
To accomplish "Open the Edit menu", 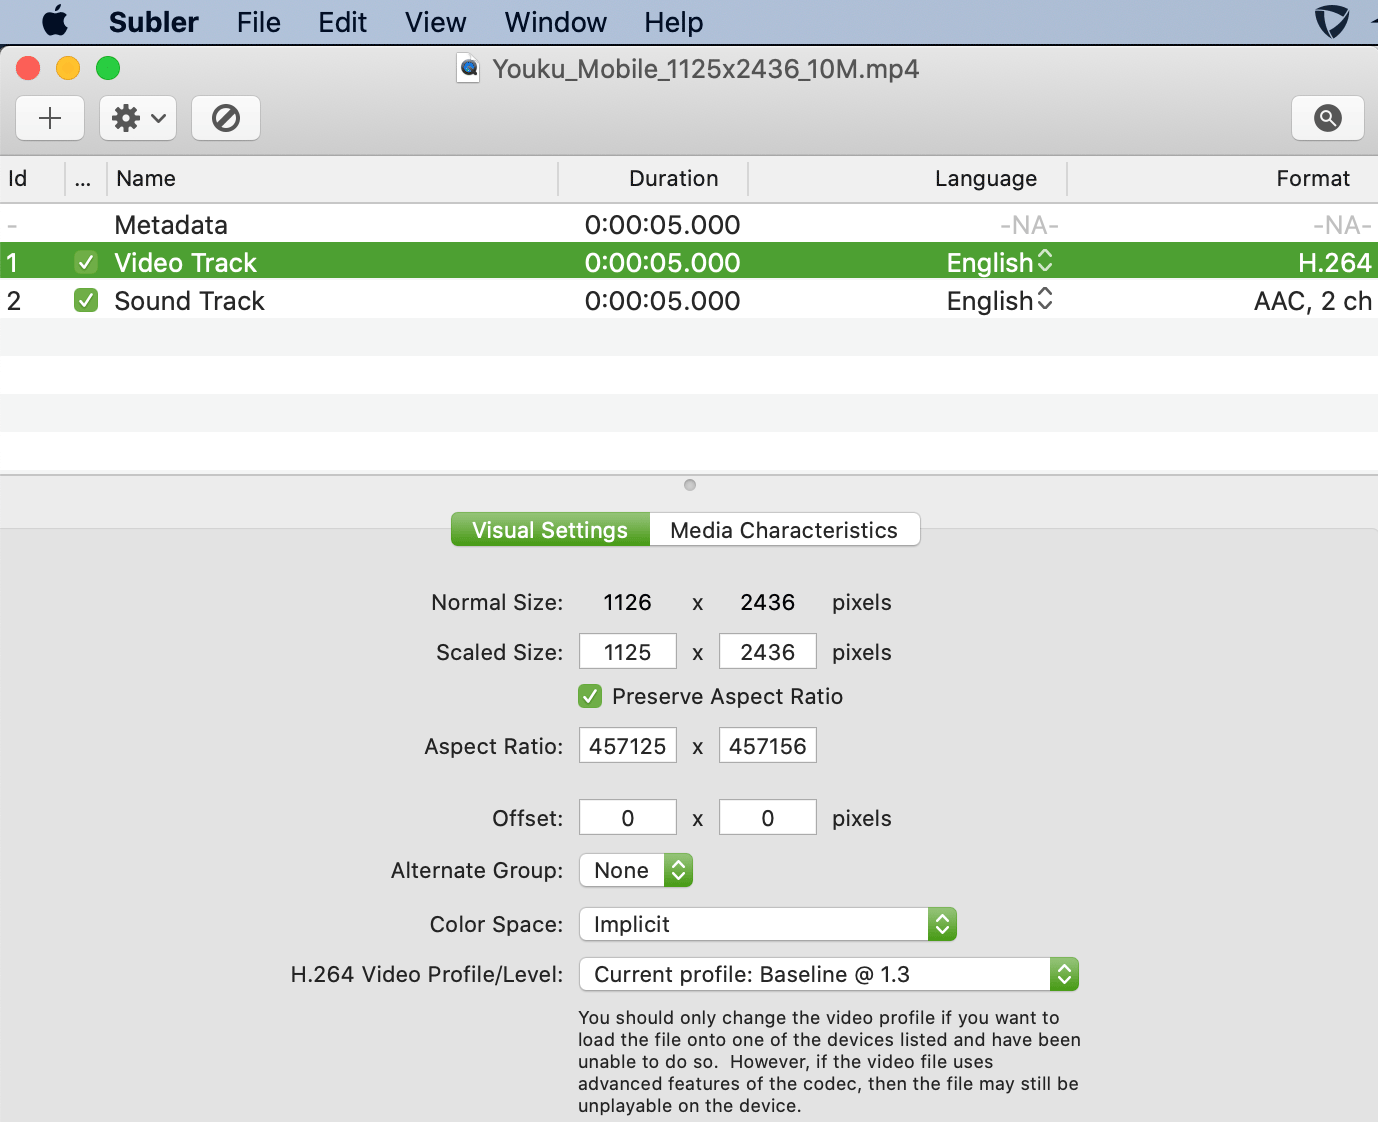I will pyautogui.click(x=343, y=22).
